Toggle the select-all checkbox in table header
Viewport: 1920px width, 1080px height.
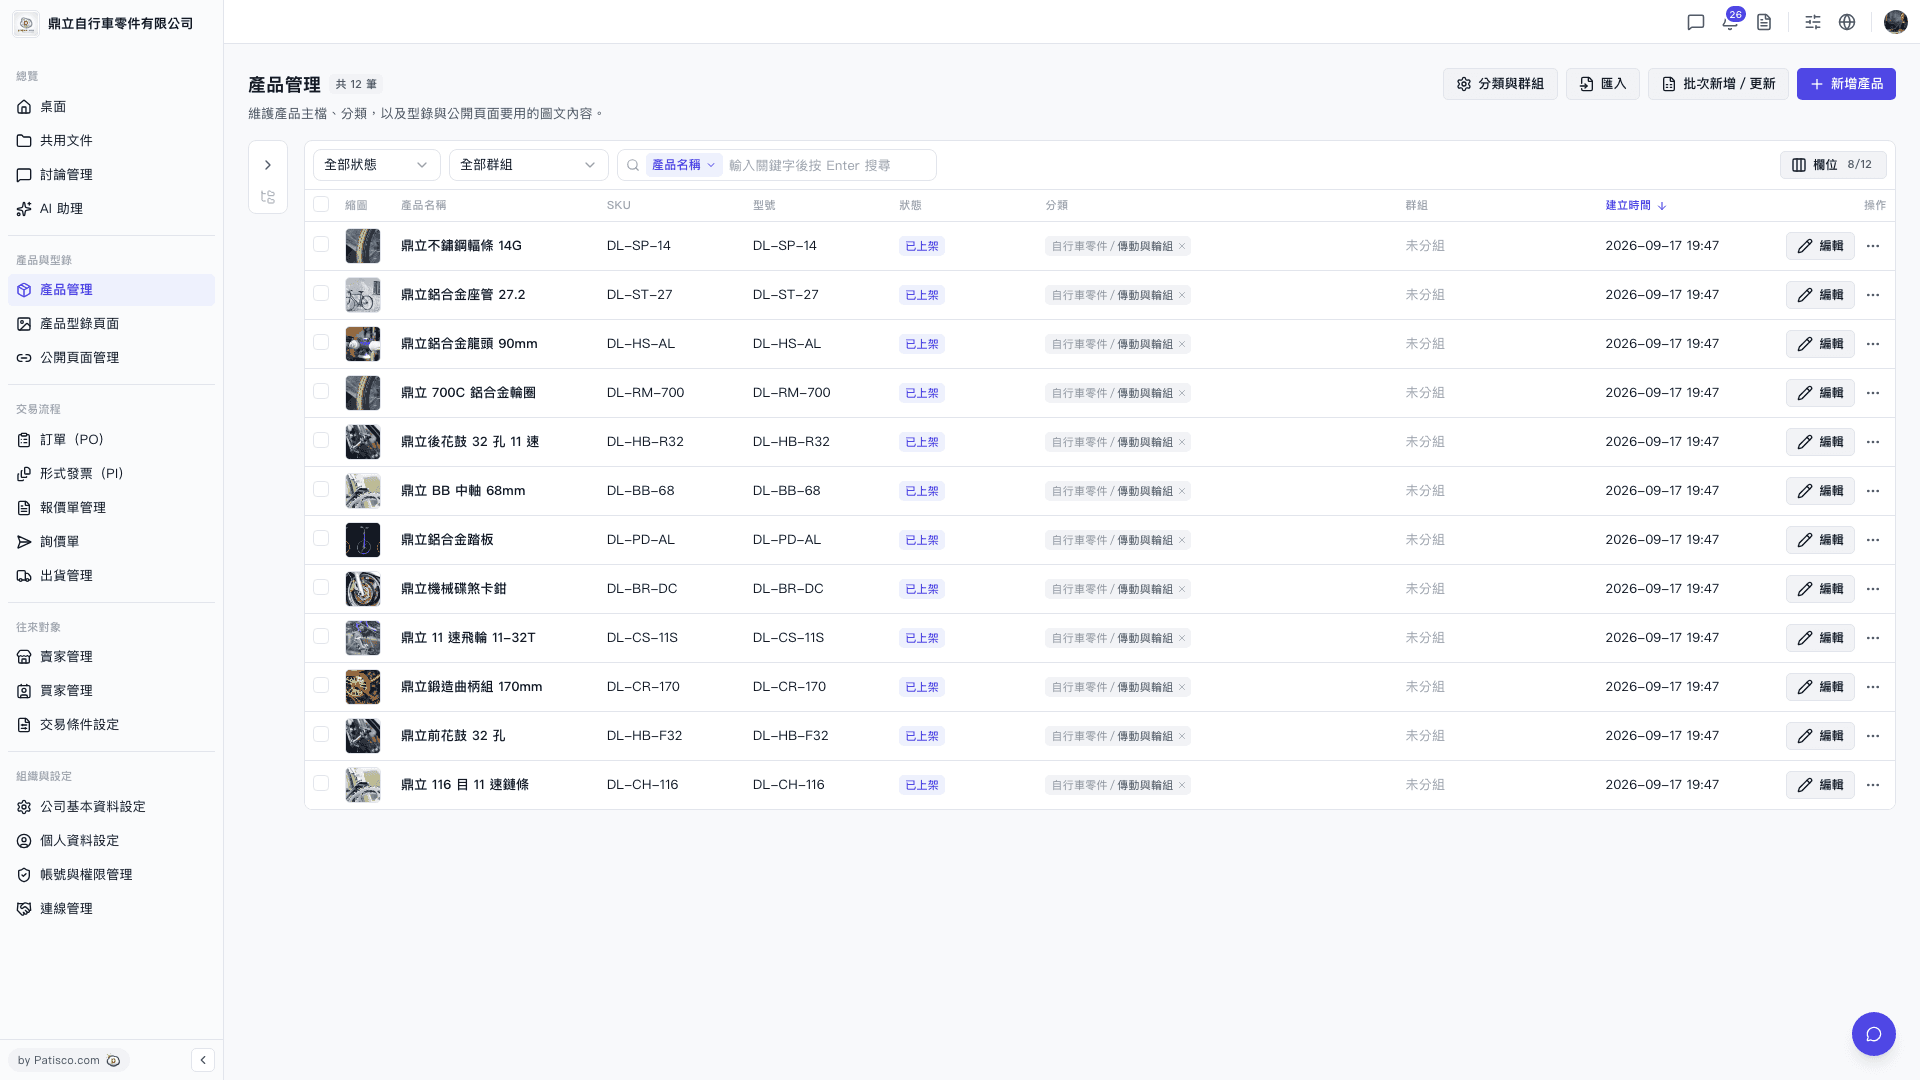pyautogui.click(x=321, y=204)
